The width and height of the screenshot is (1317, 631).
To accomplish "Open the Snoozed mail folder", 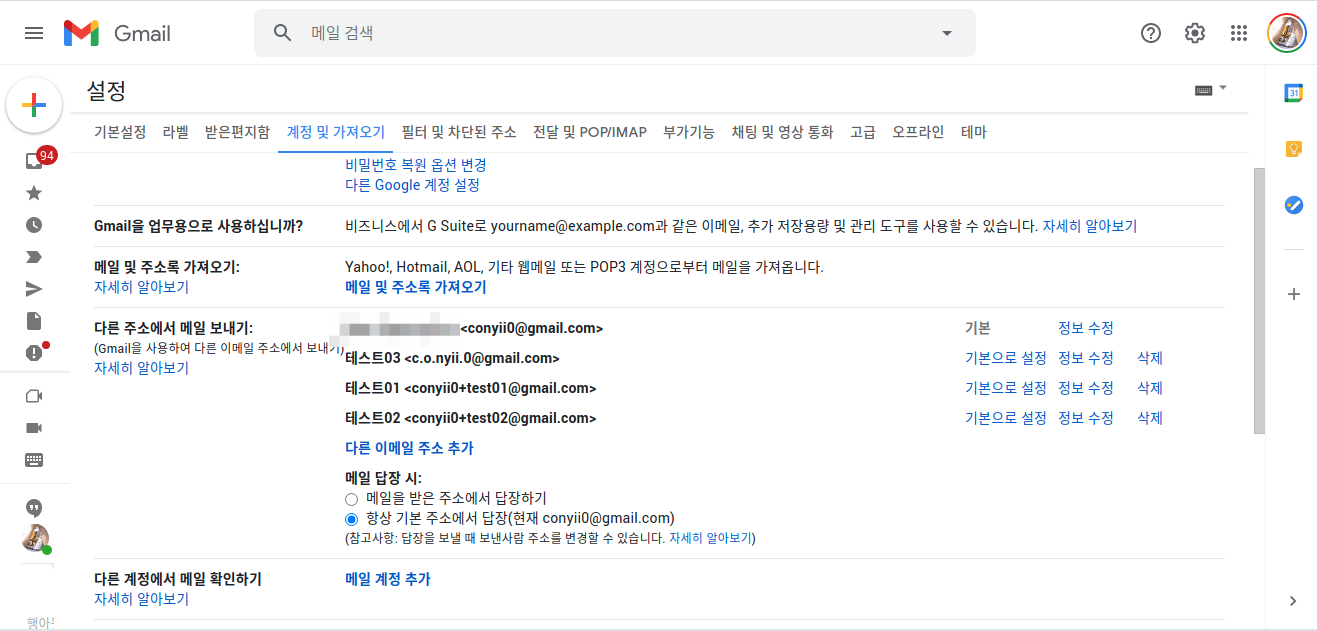I will [x=33, y=224].
